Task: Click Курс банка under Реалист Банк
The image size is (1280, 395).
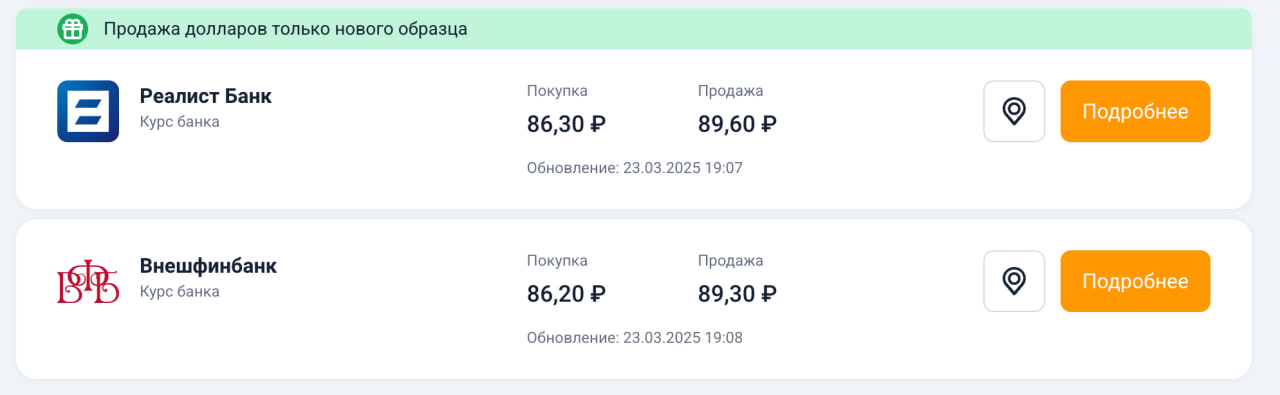Action: [180, 122]
